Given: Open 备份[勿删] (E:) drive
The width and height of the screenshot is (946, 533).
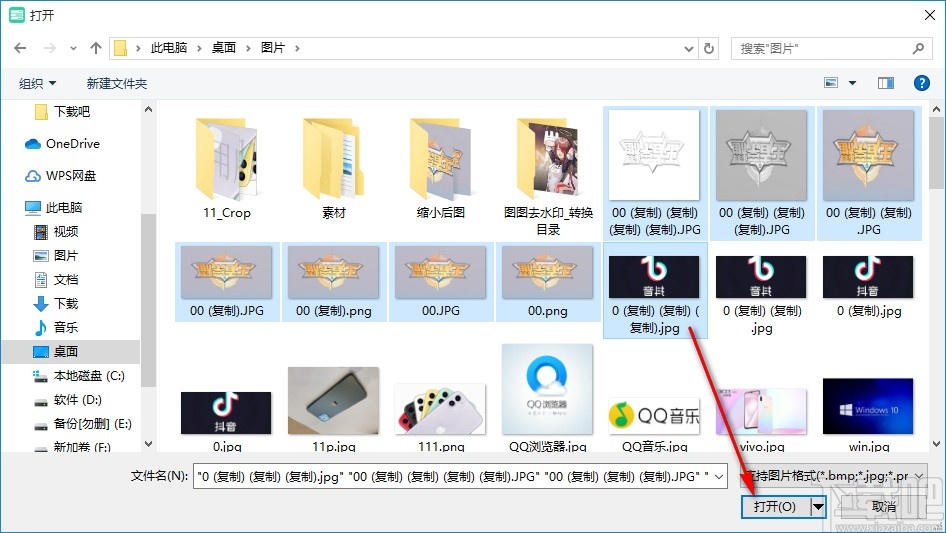Looking at the screenshot, I should point(82,424).
